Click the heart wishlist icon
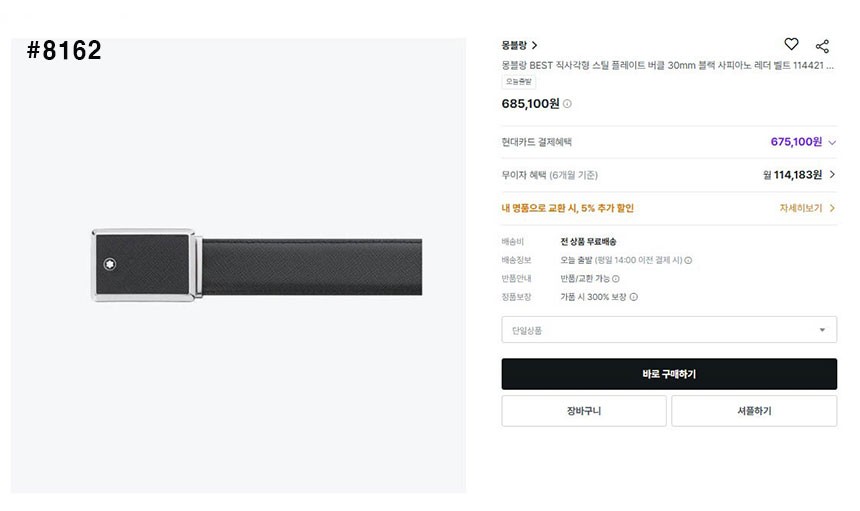The height and width of the screenshot is (511, 860). coord(791,44)
